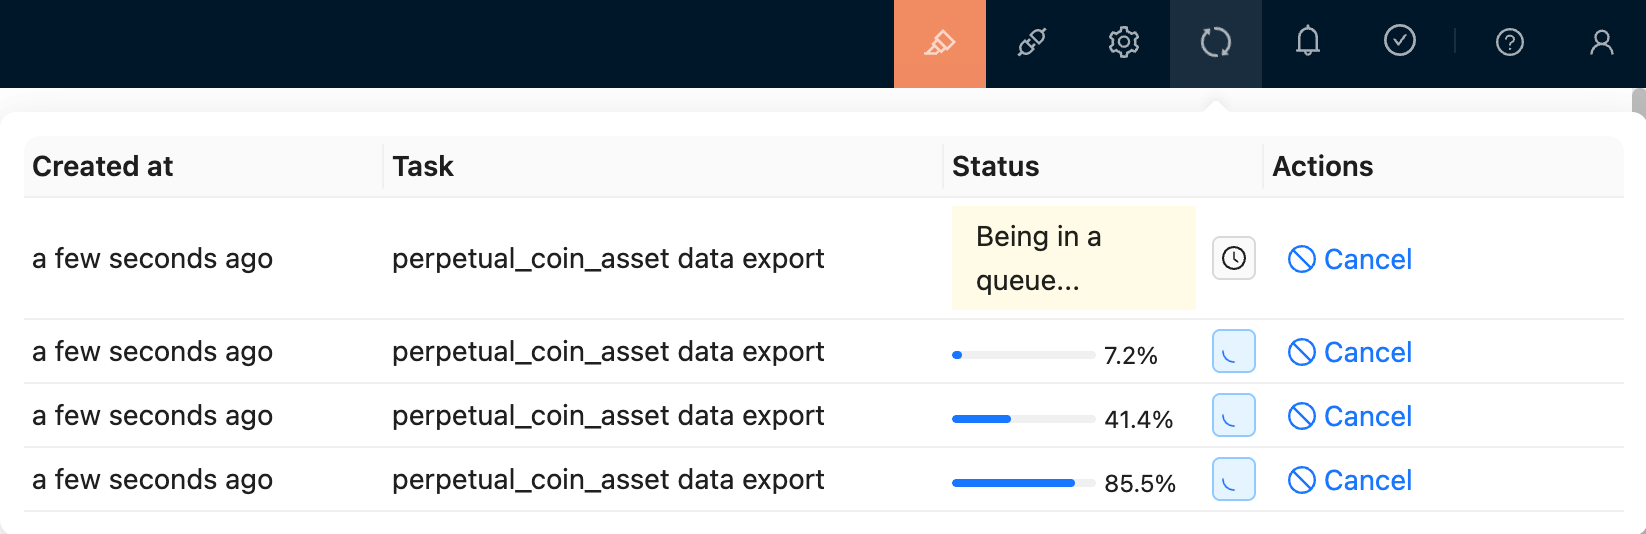Cancel the export at 7.2% progress

(x=1350, y=352)
